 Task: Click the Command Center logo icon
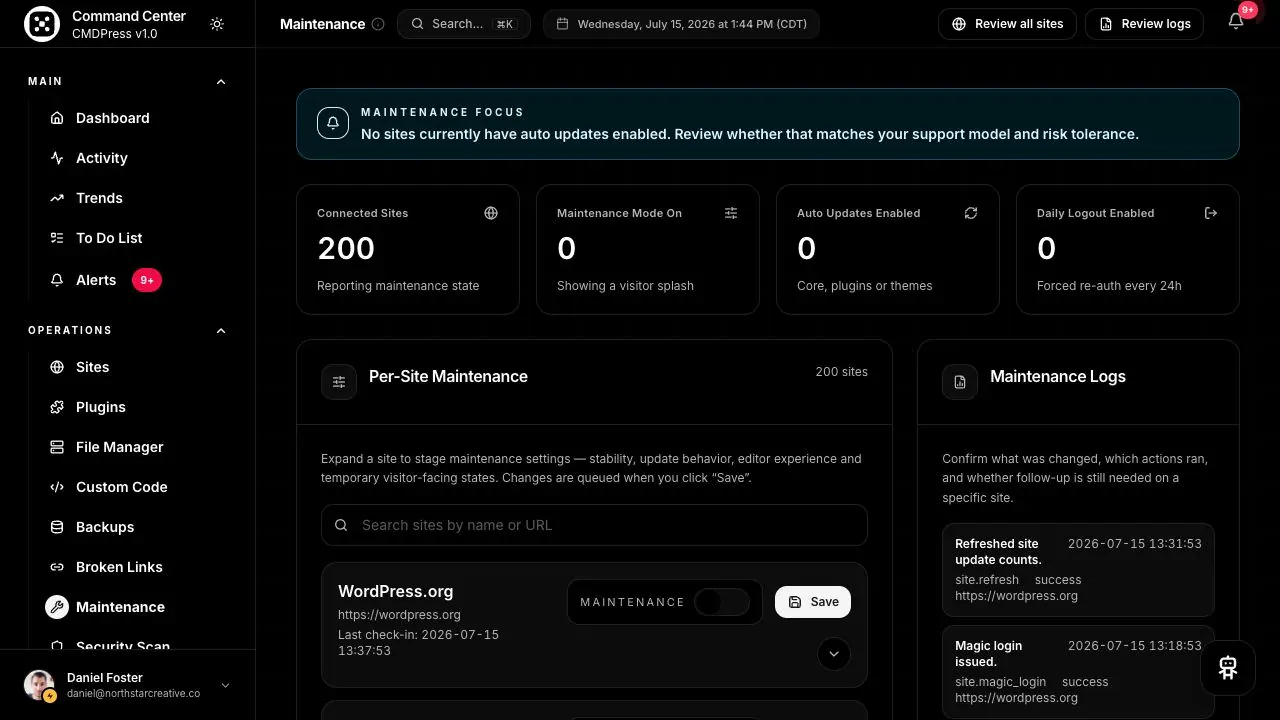point(42,24)
